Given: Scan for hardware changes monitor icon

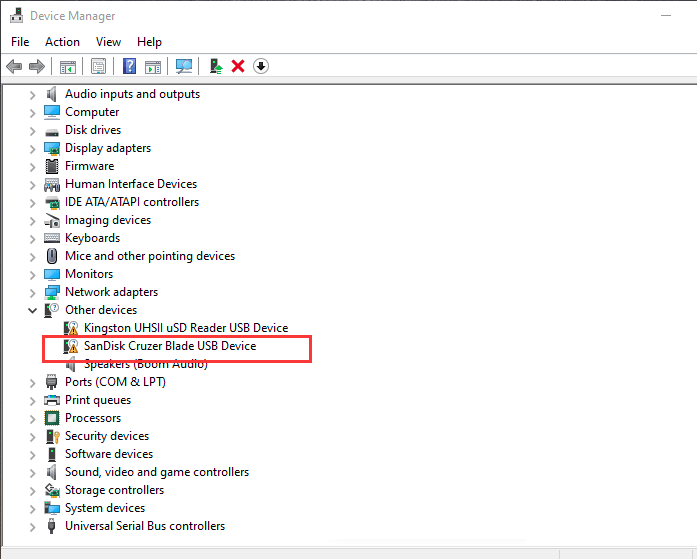Looking at the screenshot, I should [184, 67].
